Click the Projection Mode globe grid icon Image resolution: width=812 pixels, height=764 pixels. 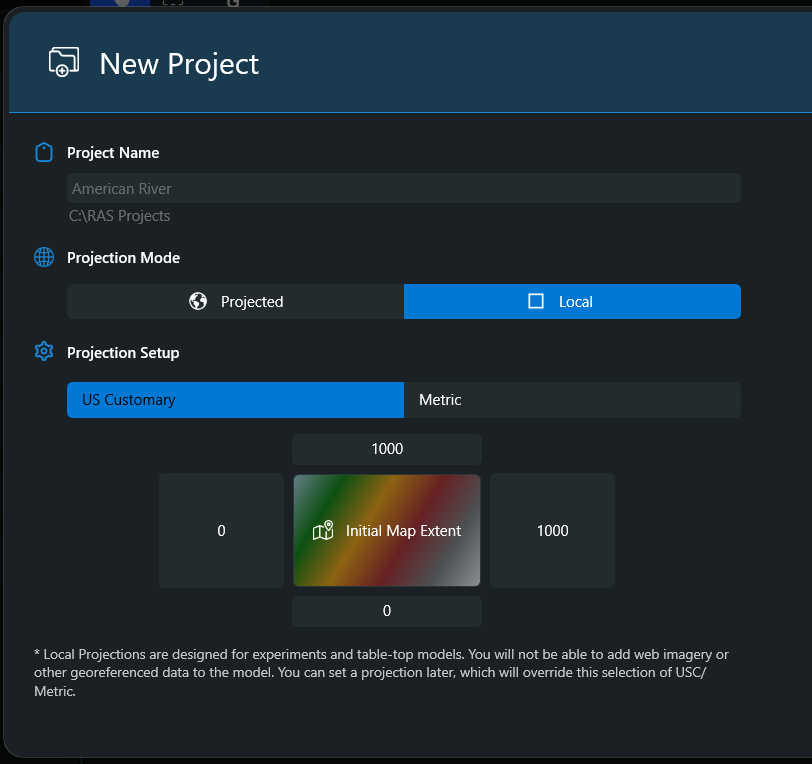tap(44, 258)
